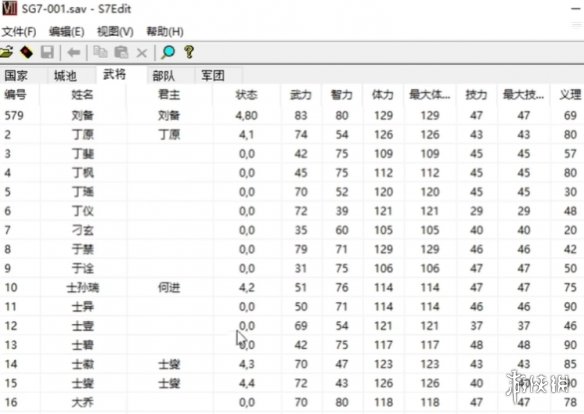Viewport: 584px width, 414px height.
Task: Sort by the 武力 column header
Action: point(301,95)
